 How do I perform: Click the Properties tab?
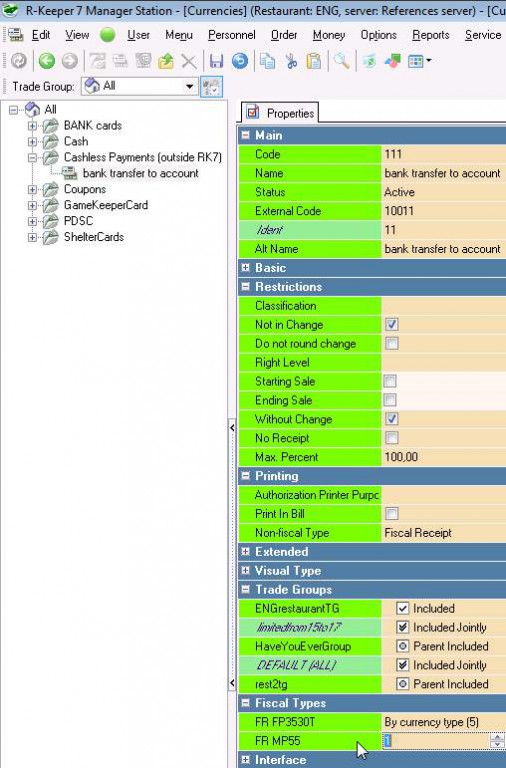click(x=280, y=113)
